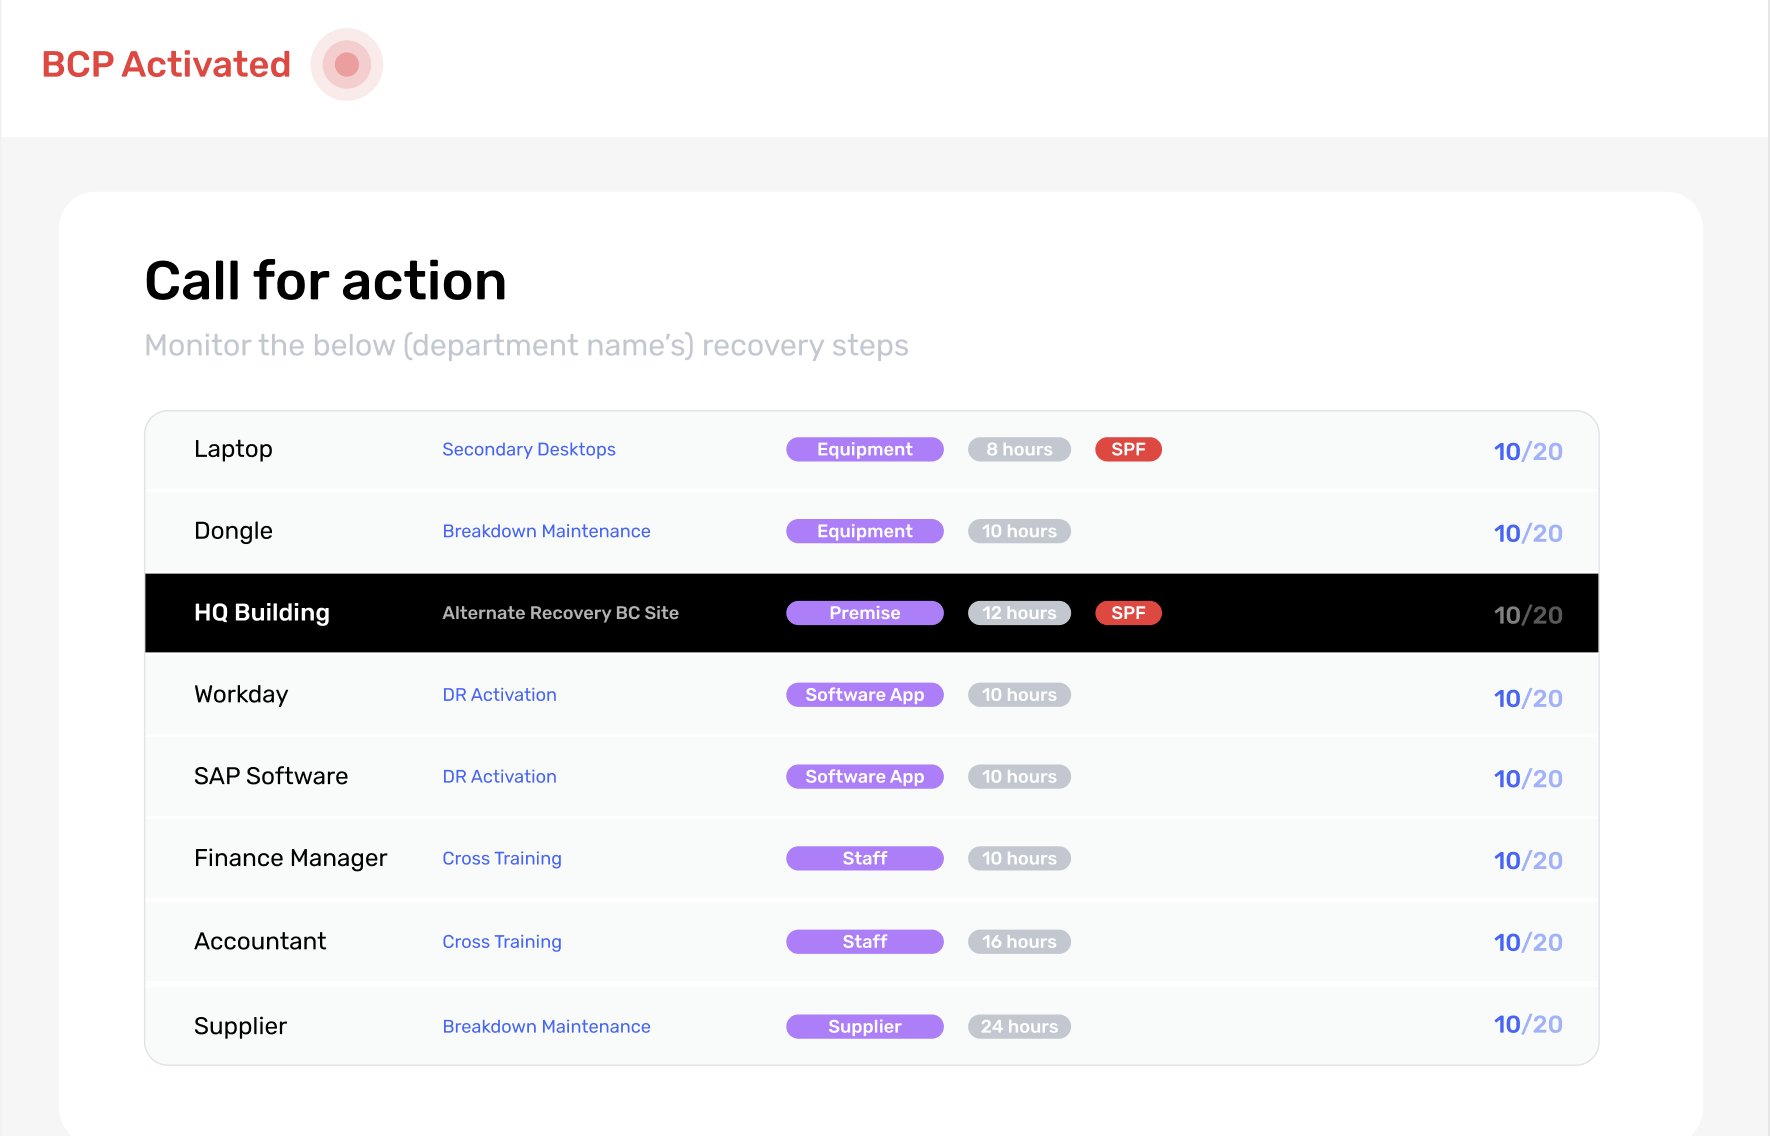Click the DR Activation link for SAP Software

[x=499, y=777]
